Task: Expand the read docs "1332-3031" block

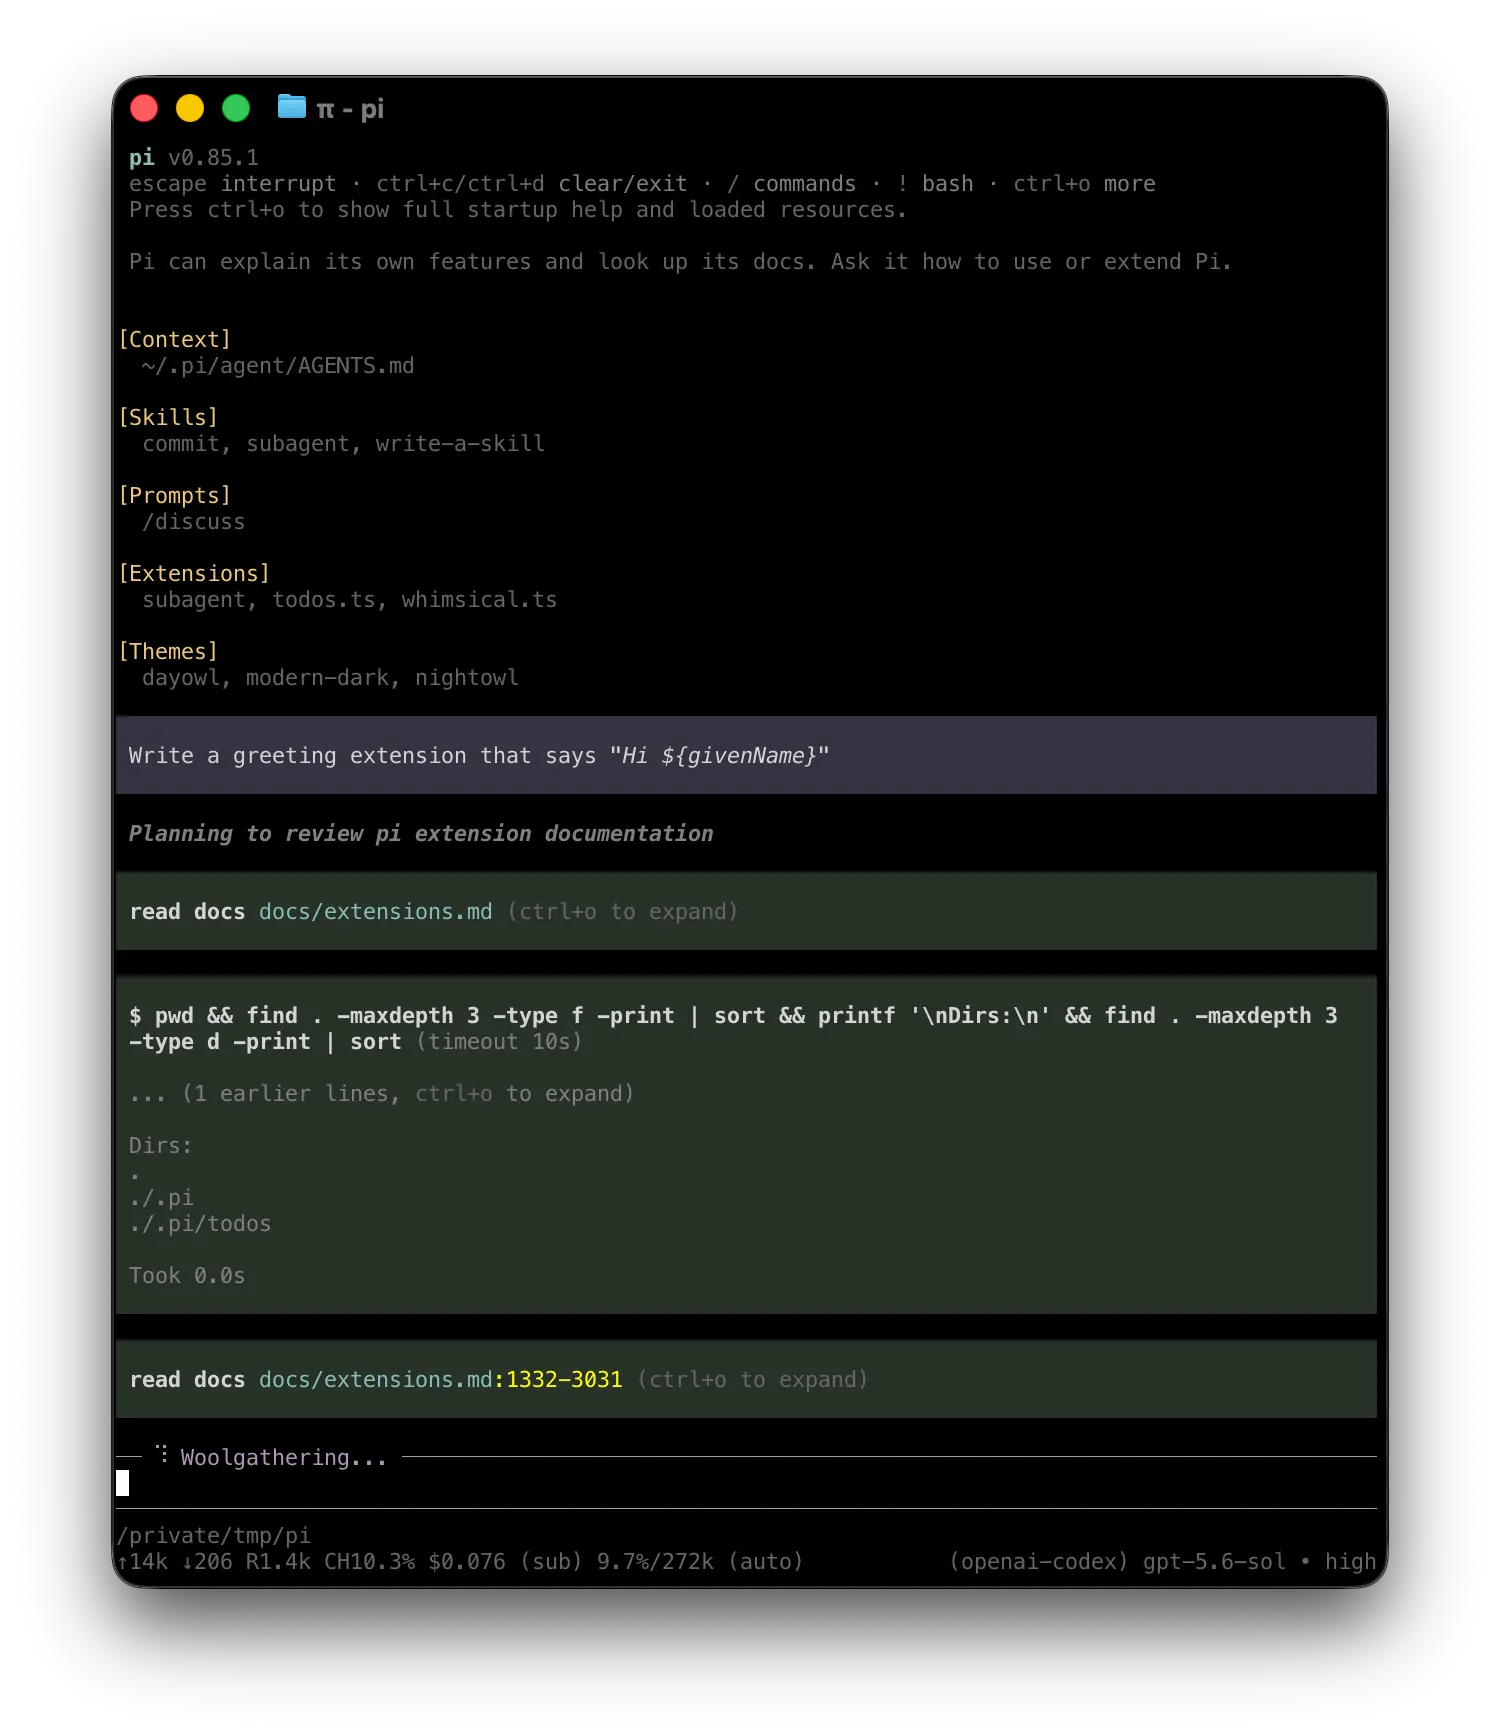Action: point(746,1379)
